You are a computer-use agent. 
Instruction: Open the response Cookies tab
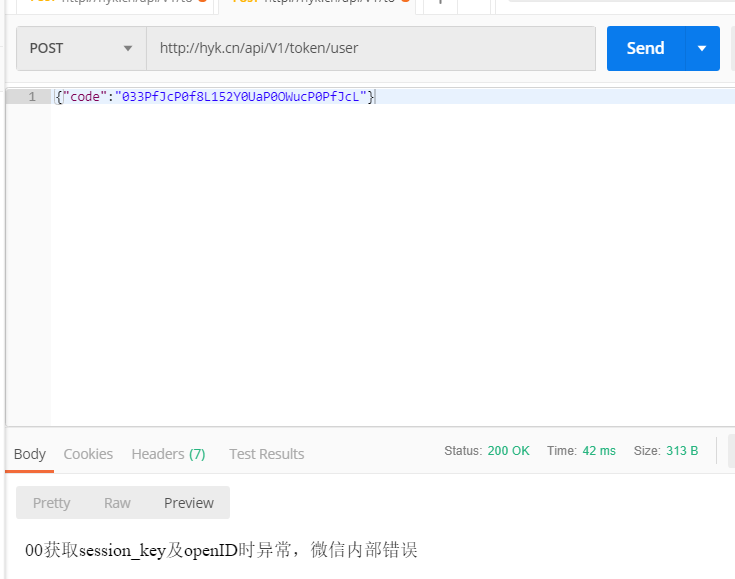tap(88, 454)
